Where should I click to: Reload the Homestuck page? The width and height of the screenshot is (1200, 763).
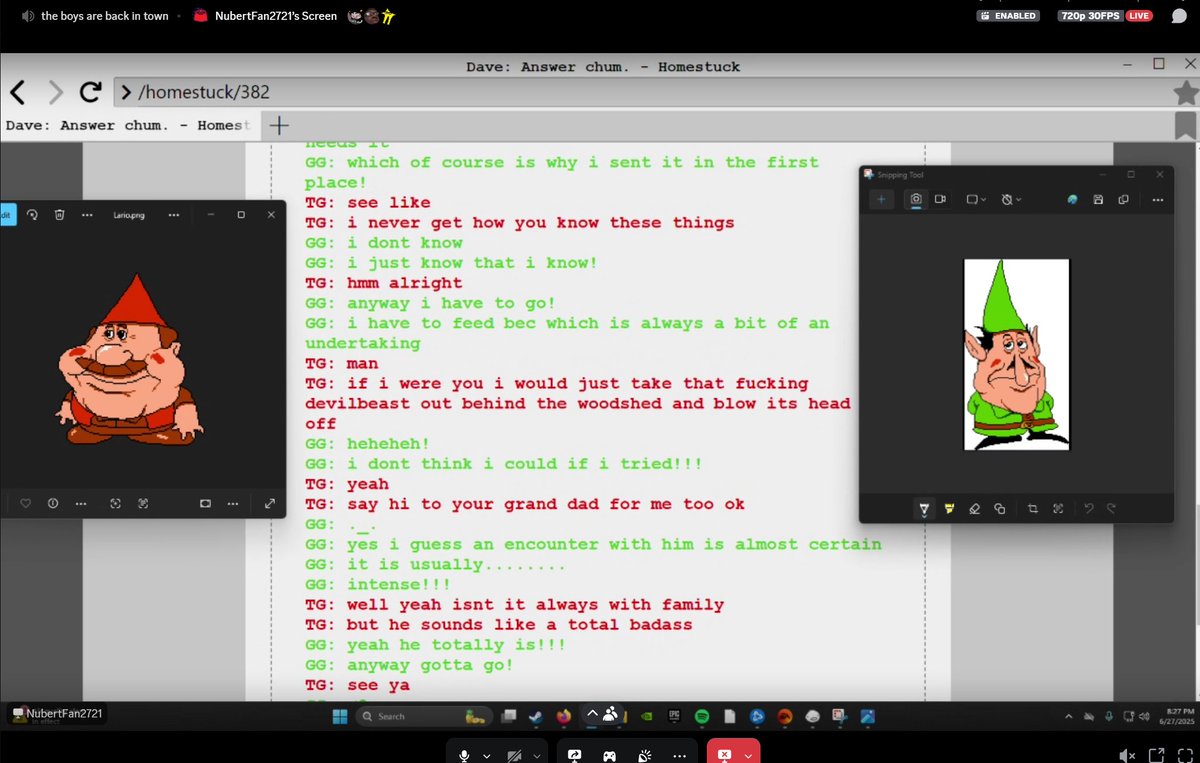(x=91, y=93)
